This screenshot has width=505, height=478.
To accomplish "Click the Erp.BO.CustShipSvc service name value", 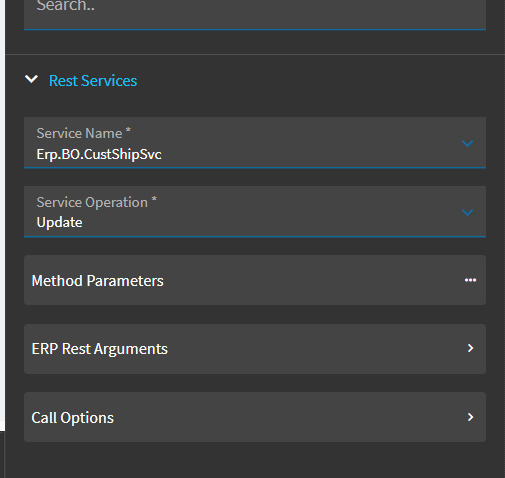I will coord(99,154).
